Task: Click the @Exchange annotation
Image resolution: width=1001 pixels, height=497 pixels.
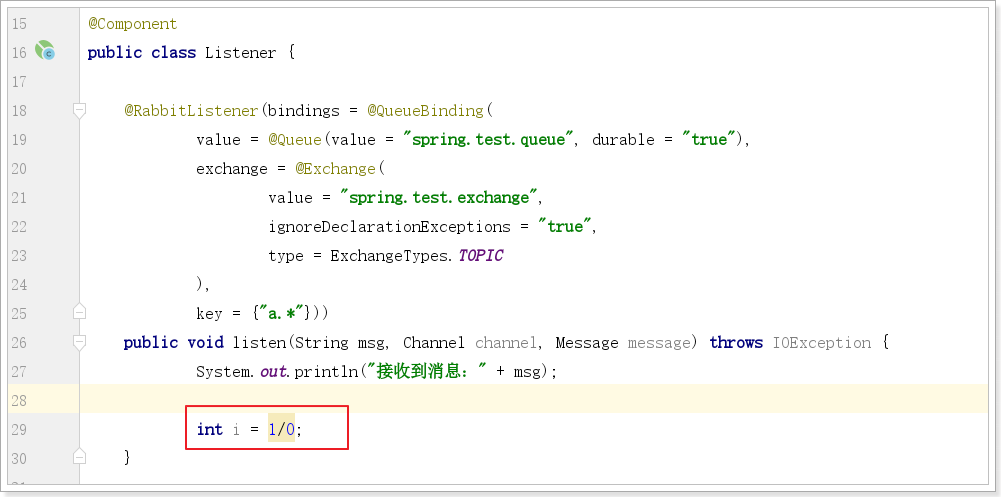Action: pyautogui.click(x=336, y=168)
